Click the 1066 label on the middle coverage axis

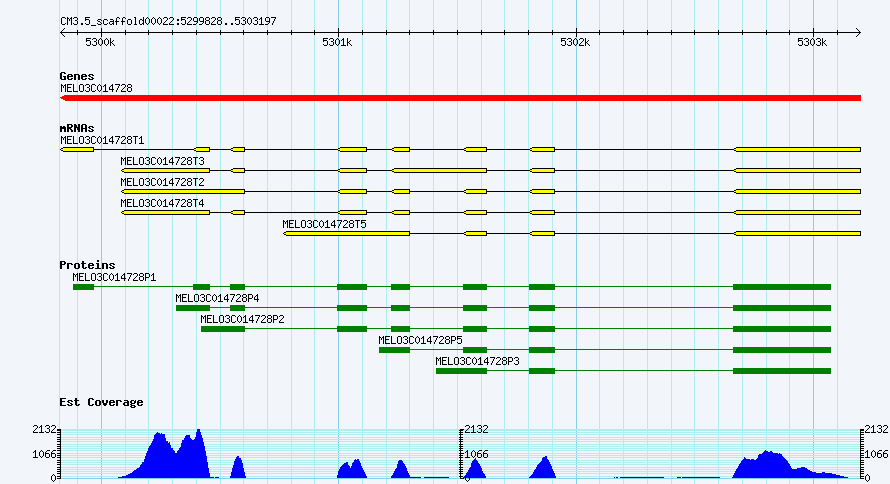tap(476, 454)
